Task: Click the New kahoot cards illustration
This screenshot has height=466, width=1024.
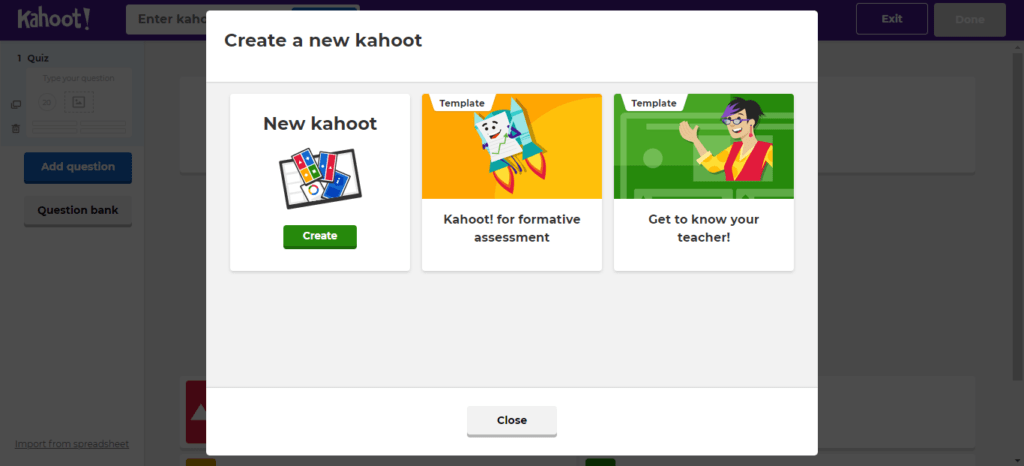Action: (x=320, y=177)
